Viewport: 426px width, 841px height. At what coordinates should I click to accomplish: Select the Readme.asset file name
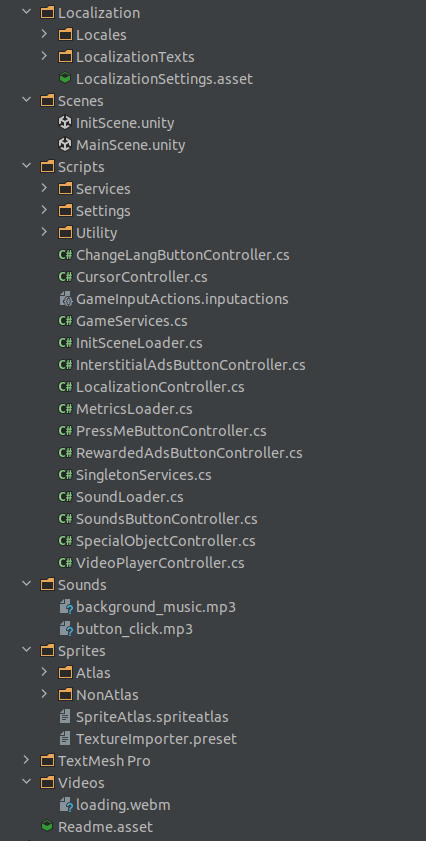(105, 827)
